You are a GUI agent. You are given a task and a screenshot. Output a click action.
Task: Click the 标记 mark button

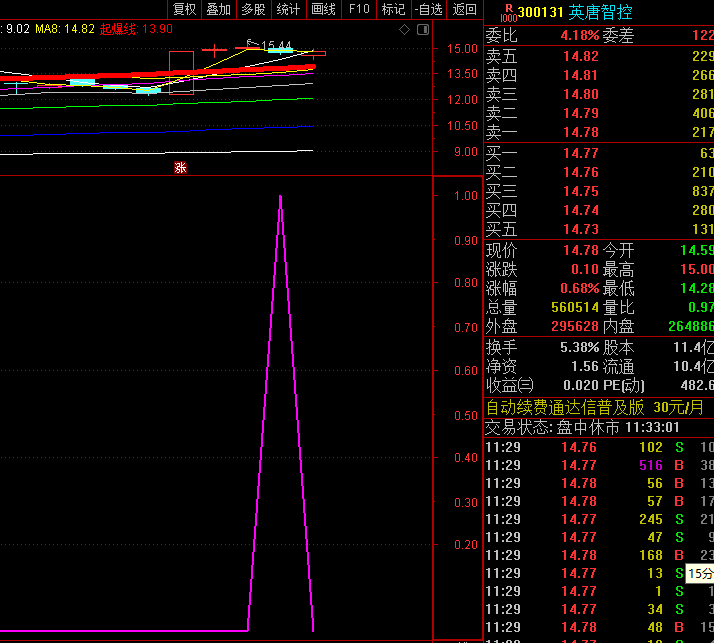(x=393, y=9)
